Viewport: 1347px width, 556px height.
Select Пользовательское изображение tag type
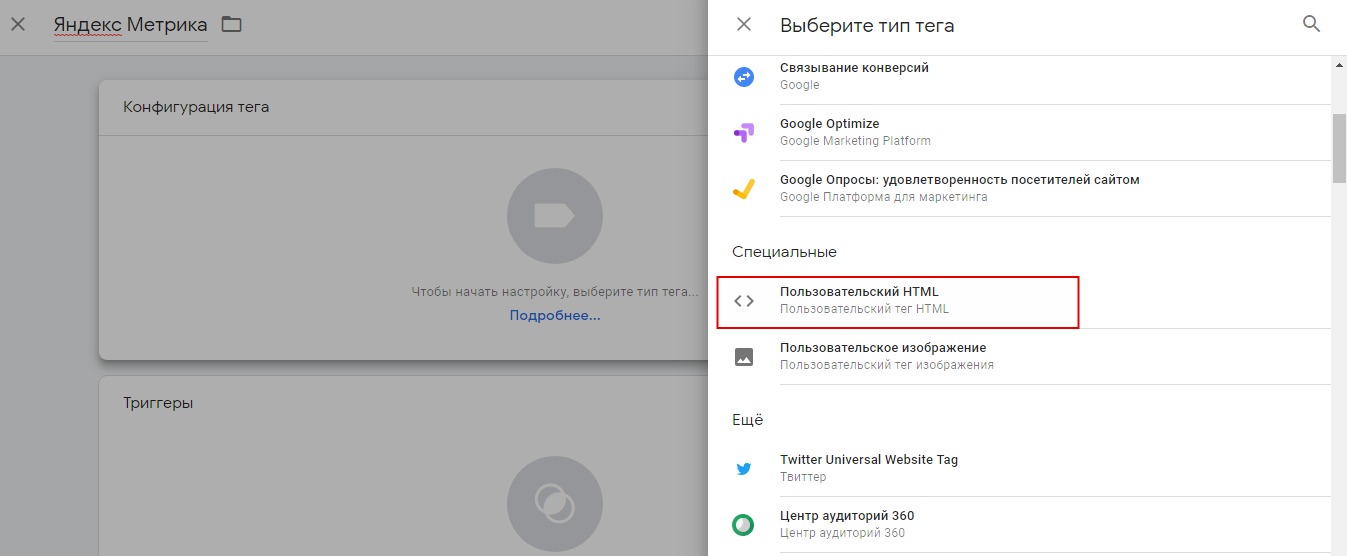[1031, 356]
